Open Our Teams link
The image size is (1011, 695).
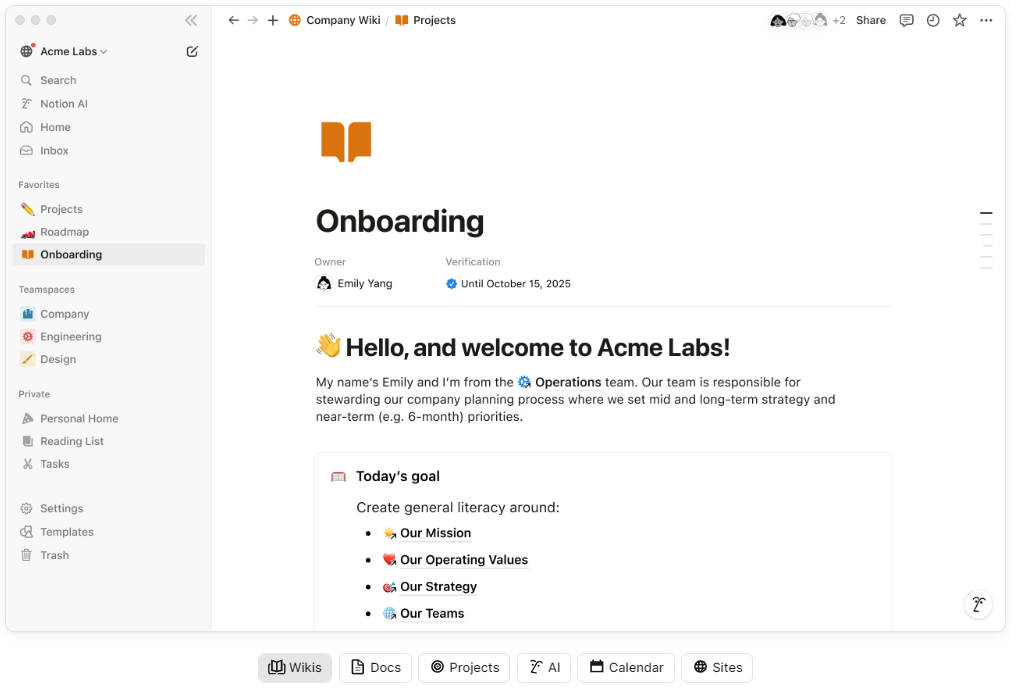pyautogui.click(x=424, y=614)
